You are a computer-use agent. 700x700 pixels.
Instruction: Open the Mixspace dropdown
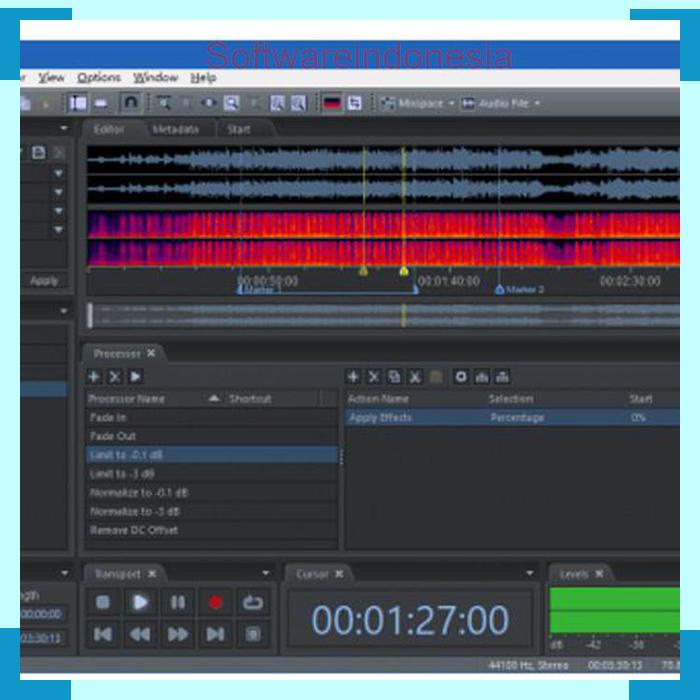coord(418,104)
